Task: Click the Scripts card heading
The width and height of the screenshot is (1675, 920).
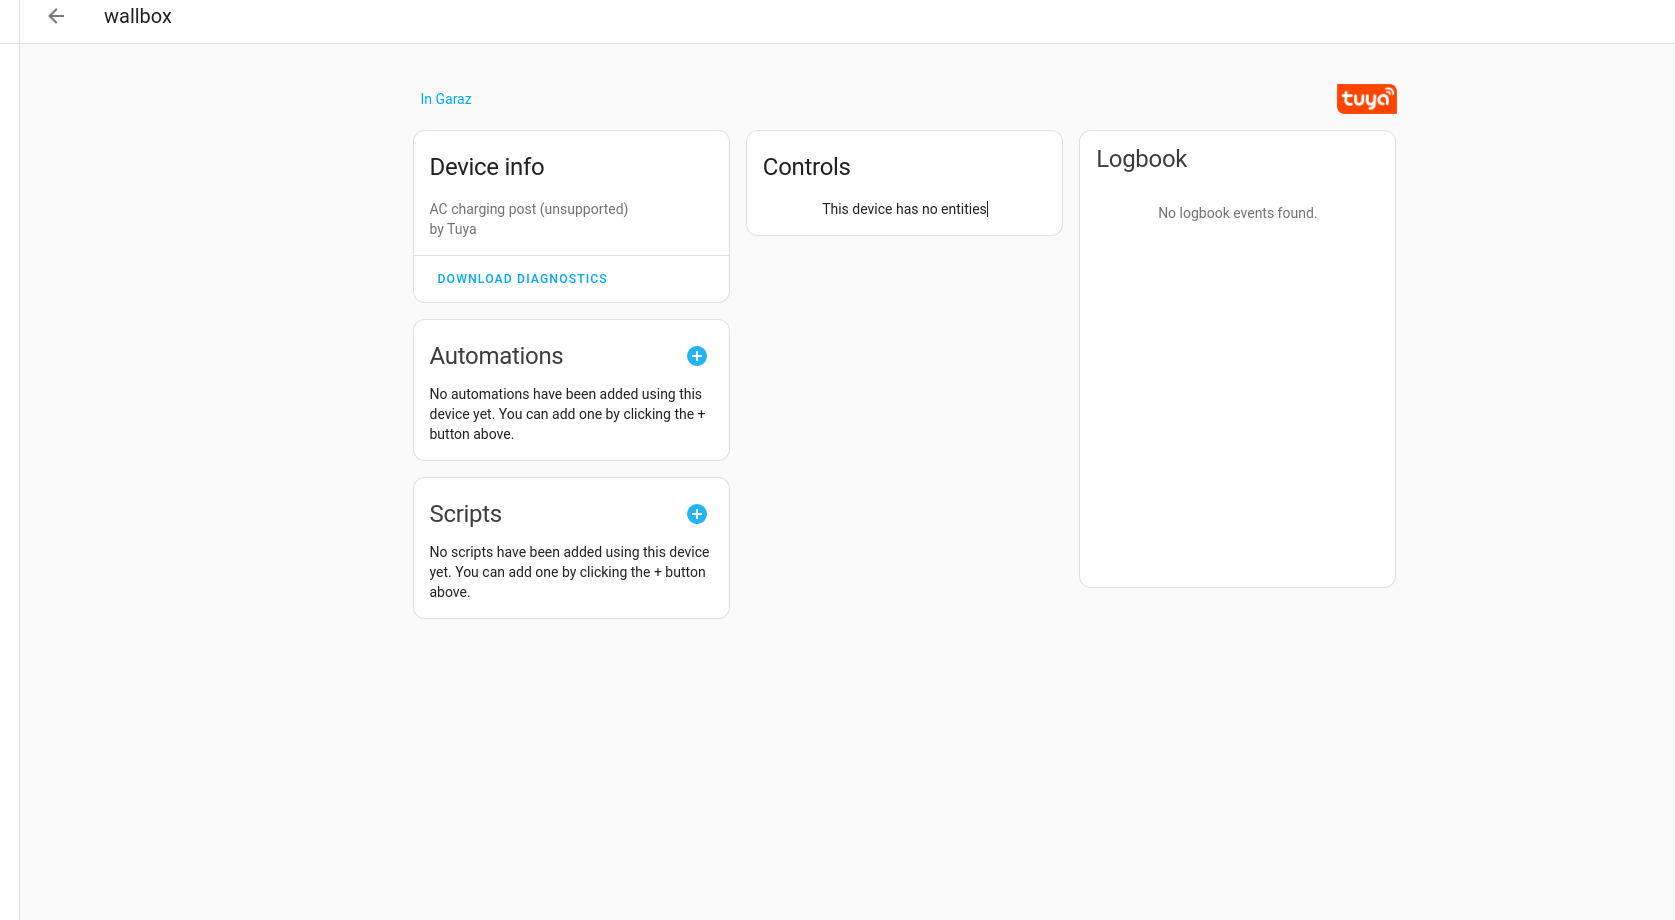Action: pyautogui.click(x=465, y=513)
